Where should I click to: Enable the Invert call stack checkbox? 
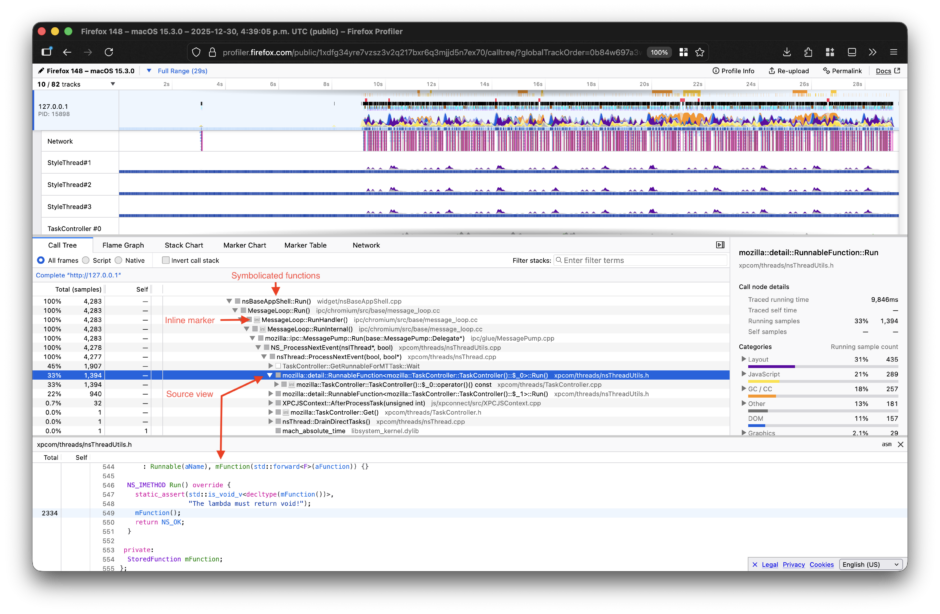(x=166, y=260)
